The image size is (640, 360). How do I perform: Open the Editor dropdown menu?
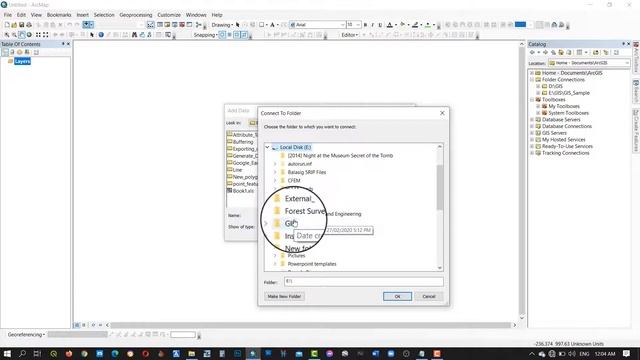[349, 35]
